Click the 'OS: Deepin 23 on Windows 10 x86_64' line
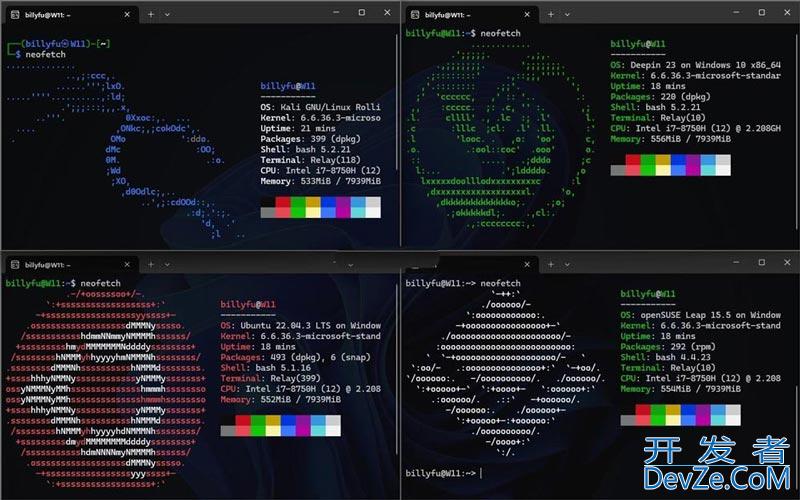Viewport: 800px width, 500px height. 695,65
